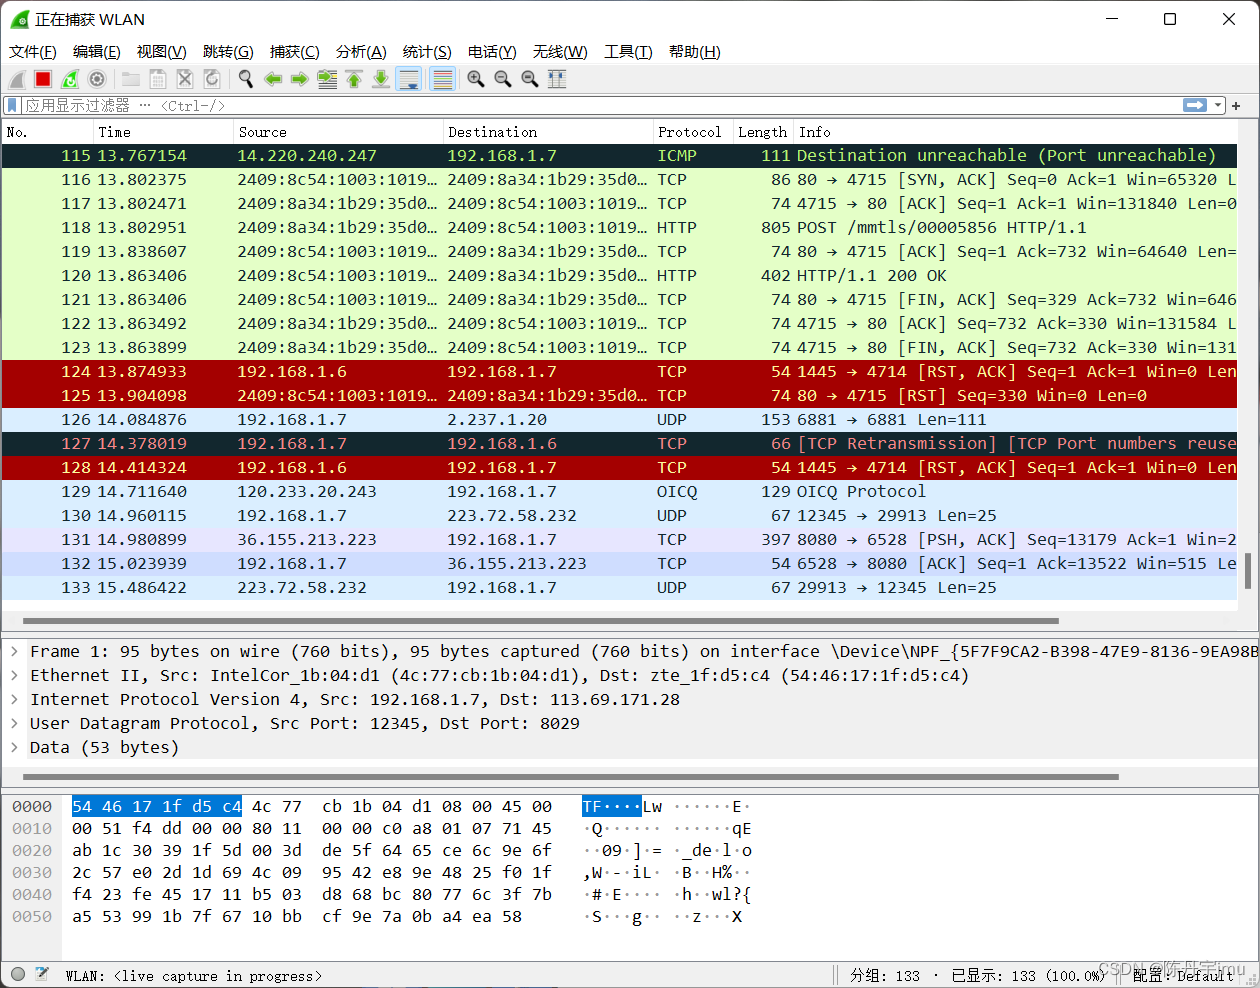Select packet 120 HTTP/1.1 200 OK
This screenshot has width=1260, height=988.
coord(620,276)
